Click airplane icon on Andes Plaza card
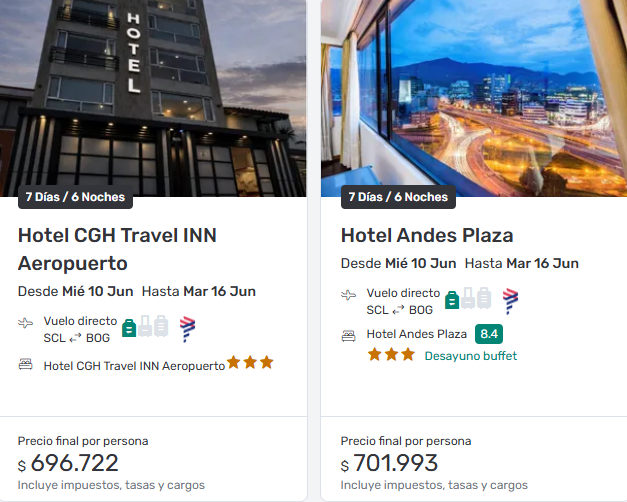The height and width of the screenshot is (502, 627). point(349,295)
